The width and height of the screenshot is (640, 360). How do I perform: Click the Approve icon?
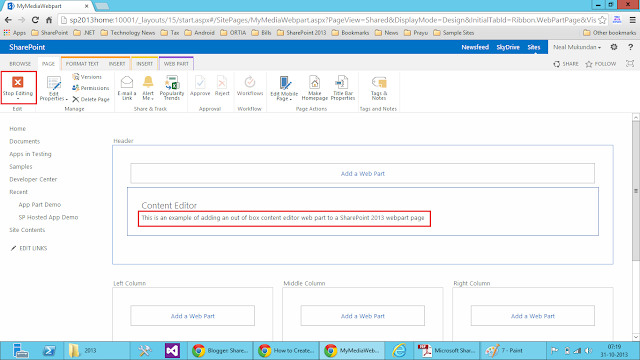pos(200,82)
